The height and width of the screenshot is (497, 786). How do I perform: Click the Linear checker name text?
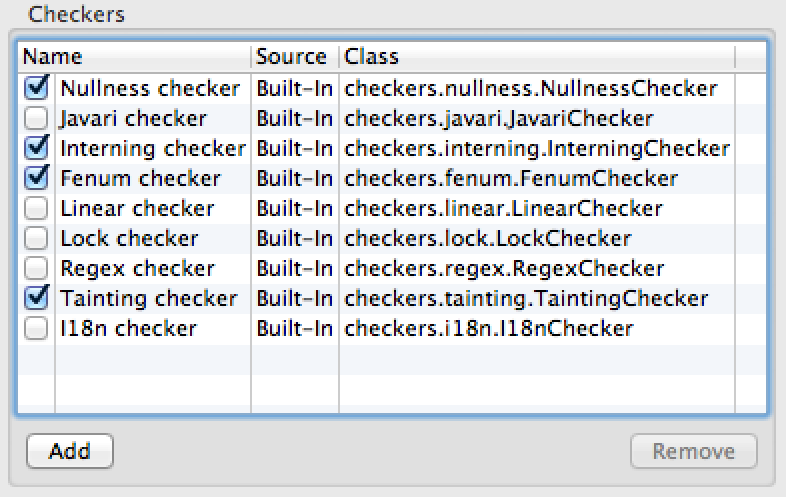137,209
